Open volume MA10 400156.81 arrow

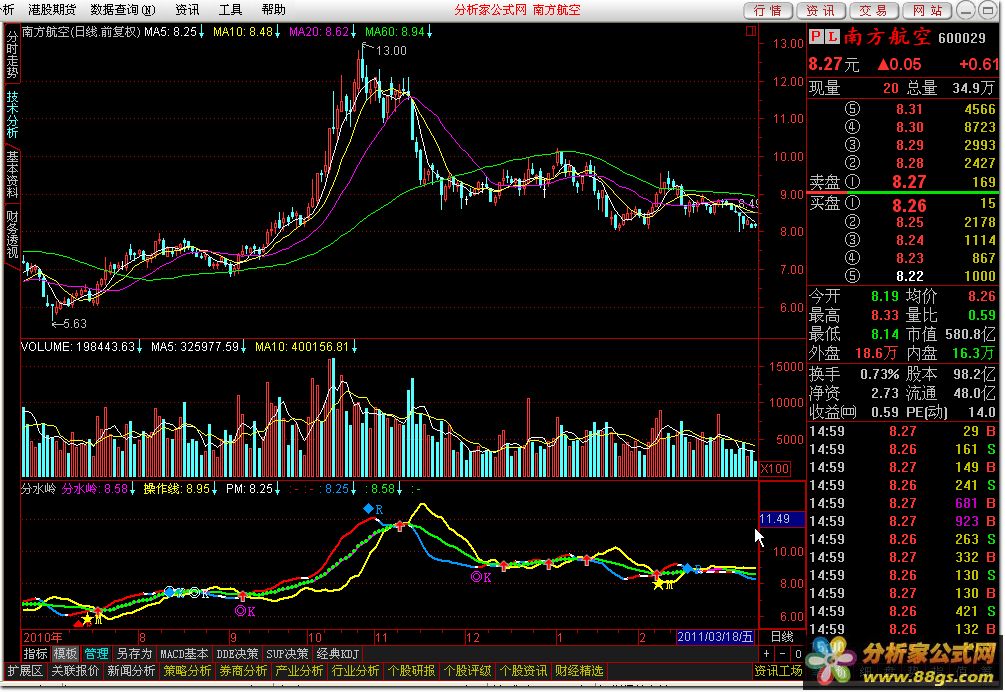(354, 347)
